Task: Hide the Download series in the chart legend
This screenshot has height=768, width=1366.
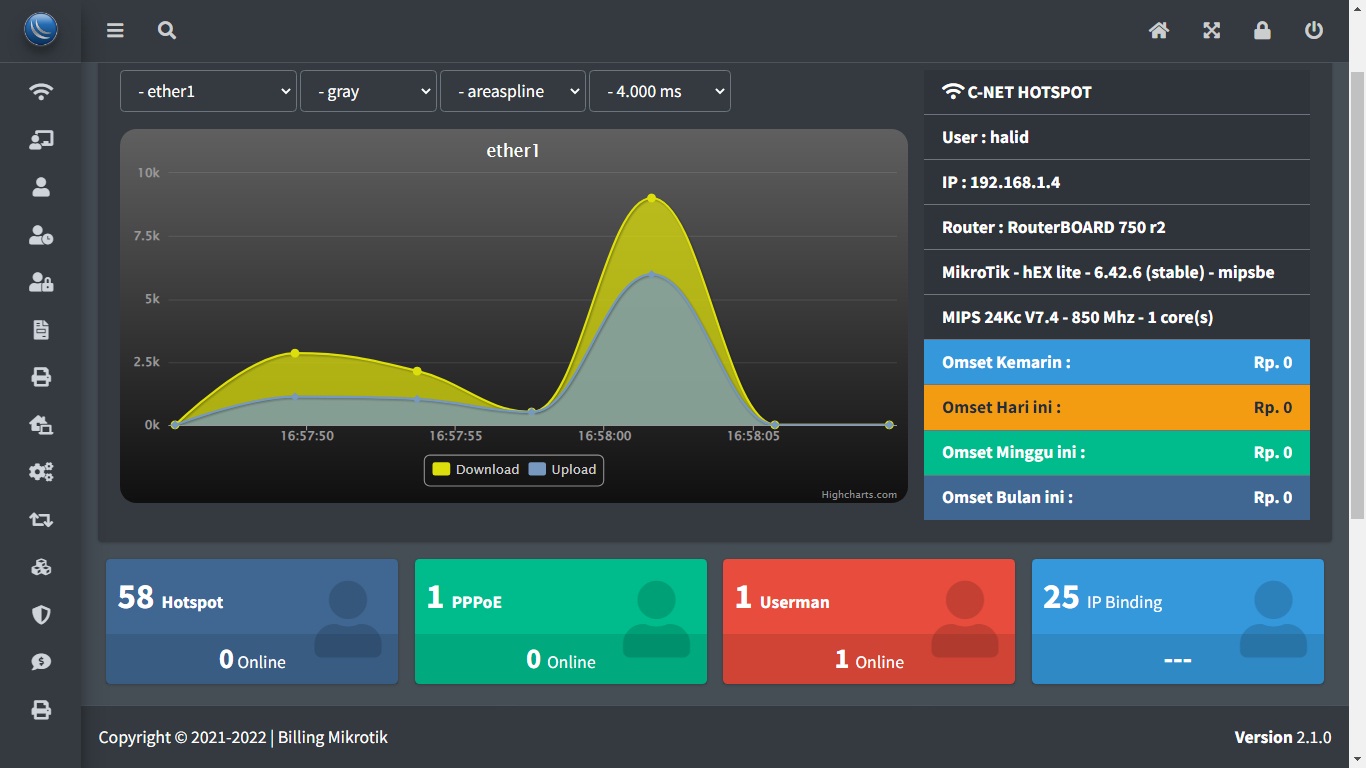Action: tap(476, 469)
